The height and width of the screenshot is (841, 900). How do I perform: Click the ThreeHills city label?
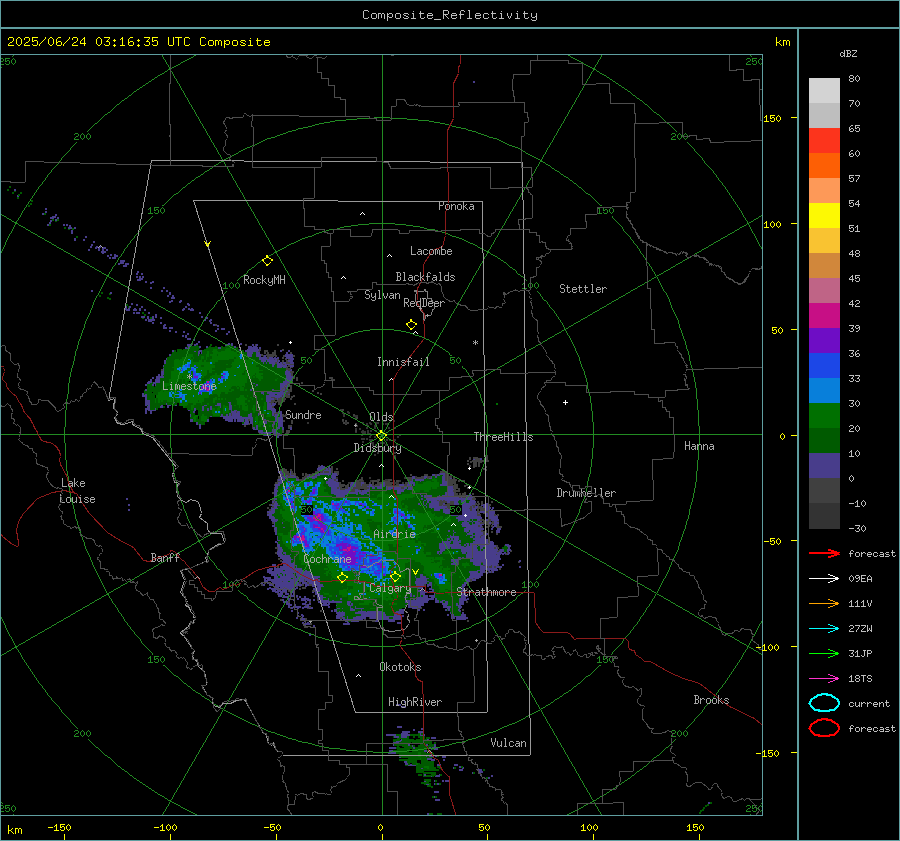pos(503,437)
